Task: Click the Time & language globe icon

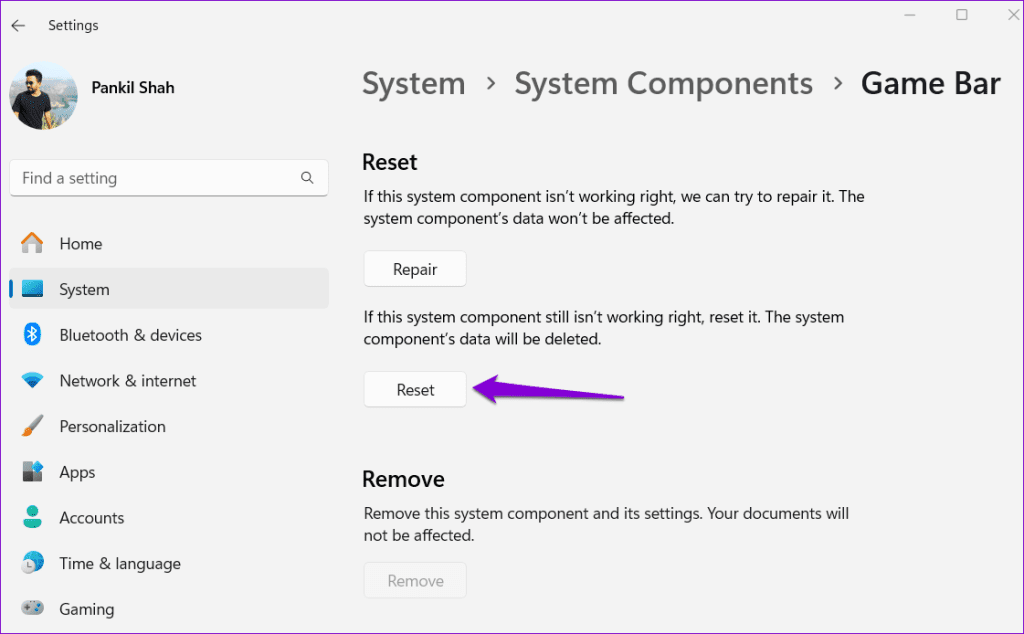Action: click(33, 563)
